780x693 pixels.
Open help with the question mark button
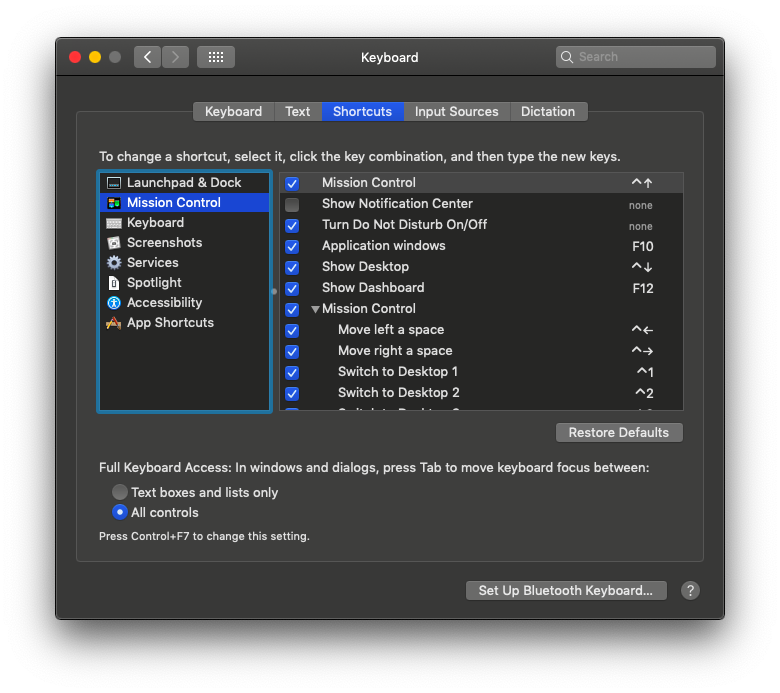coord(690,591)
